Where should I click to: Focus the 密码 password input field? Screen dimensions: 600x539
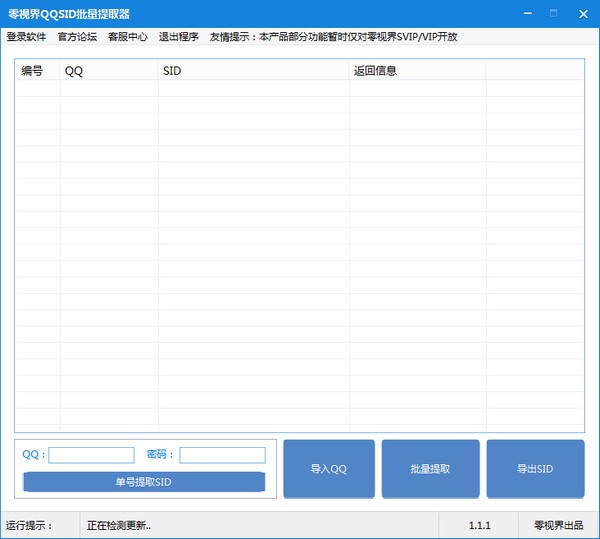pyautogui.click(x=222, y=455)
